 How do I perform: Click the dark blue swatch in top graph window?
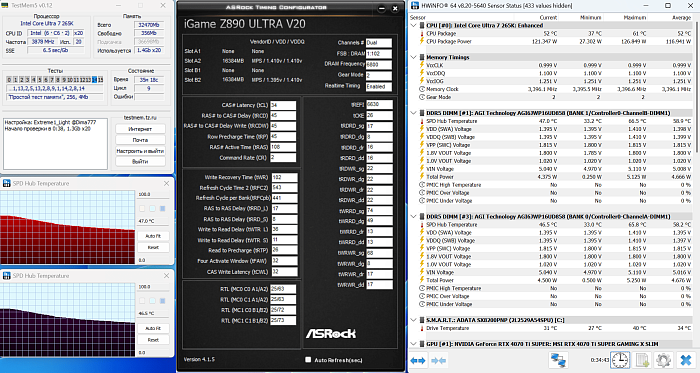click(x=162, y=208)
